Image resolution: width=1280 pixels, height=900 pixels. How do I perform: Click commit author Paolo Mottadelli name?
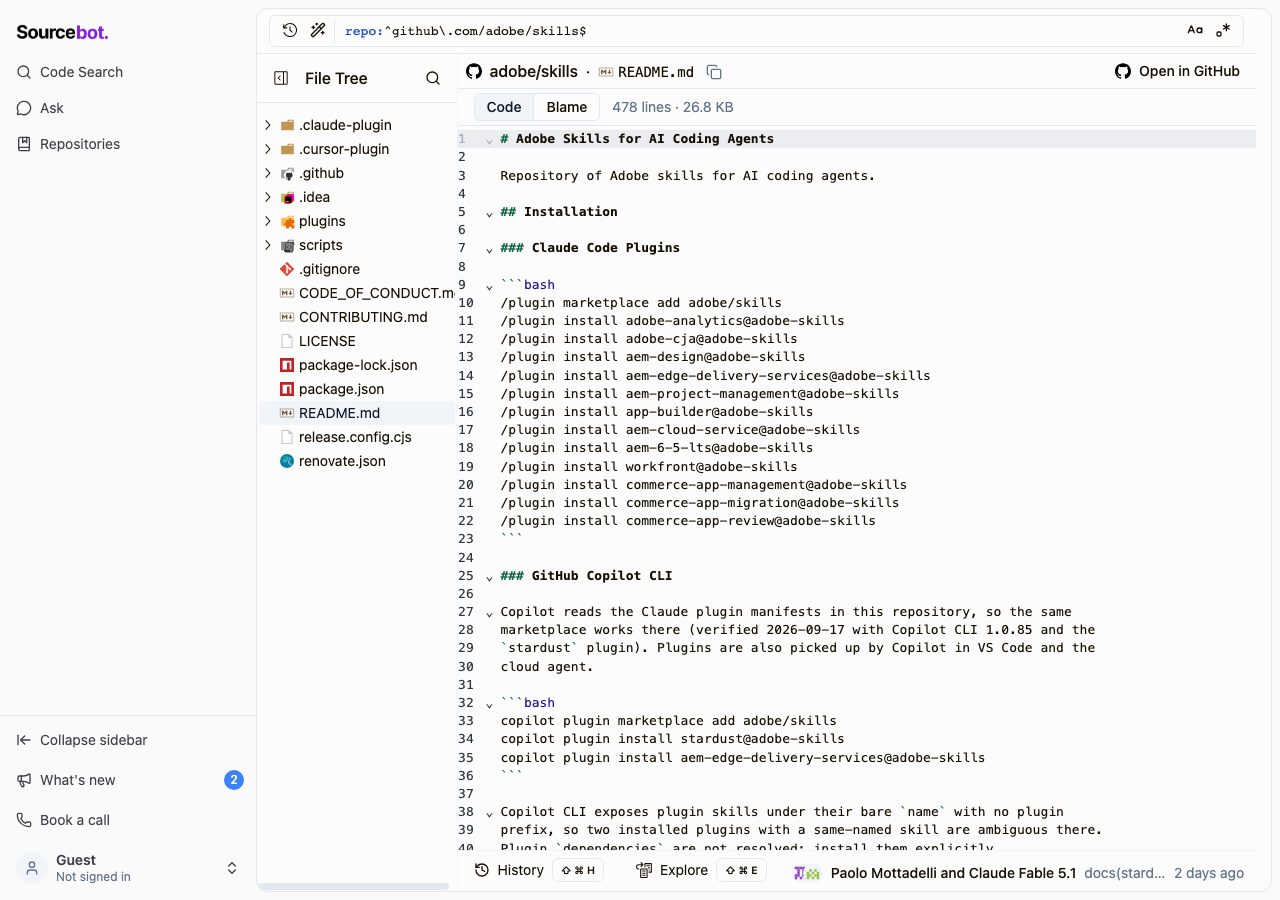954,873
